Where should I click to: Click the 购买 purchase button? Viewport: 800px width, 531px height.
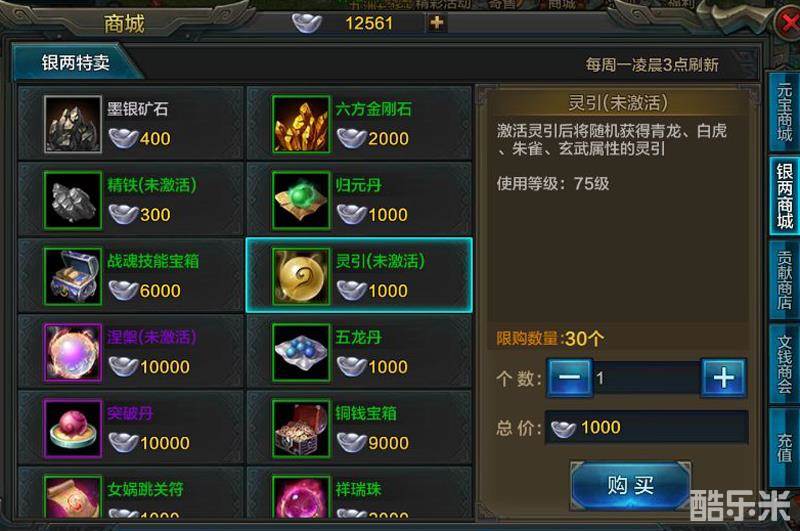coord(631,485)
